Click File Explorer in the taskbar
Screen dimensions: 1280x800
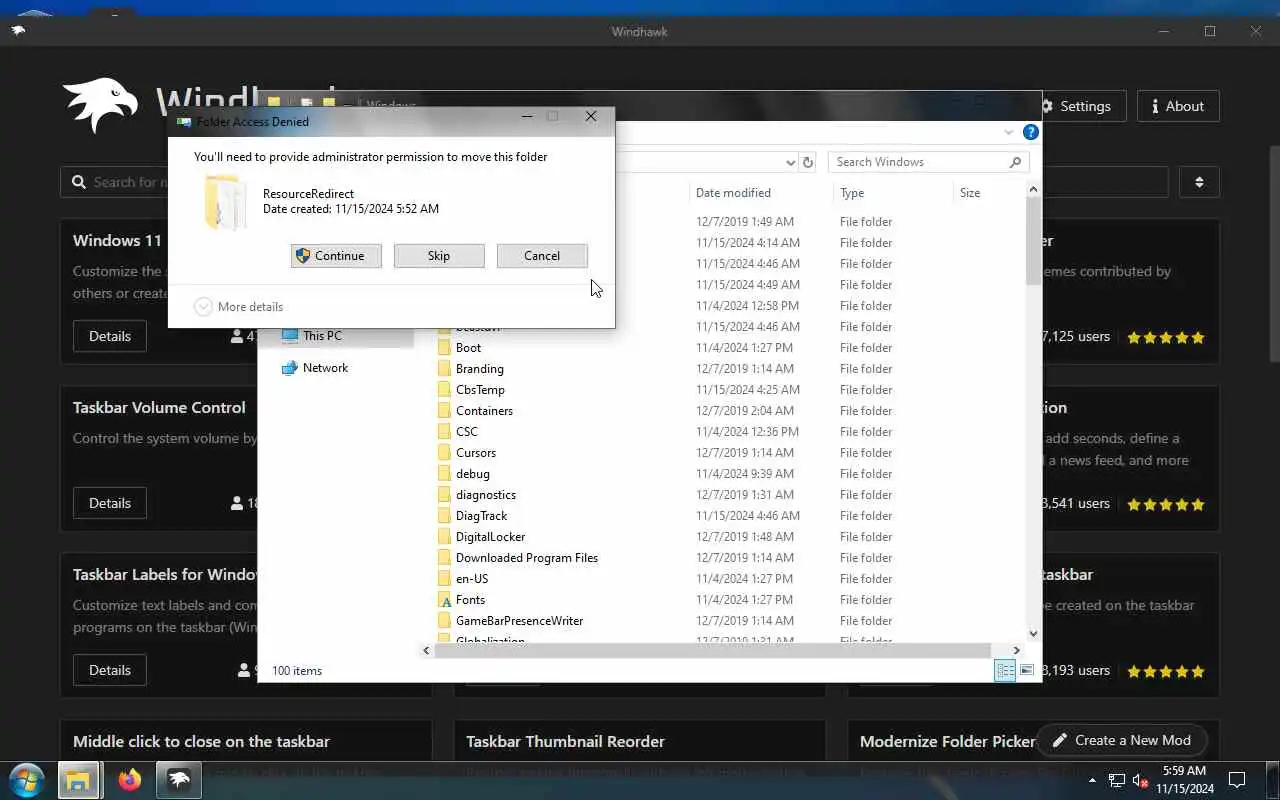[78, 780]
